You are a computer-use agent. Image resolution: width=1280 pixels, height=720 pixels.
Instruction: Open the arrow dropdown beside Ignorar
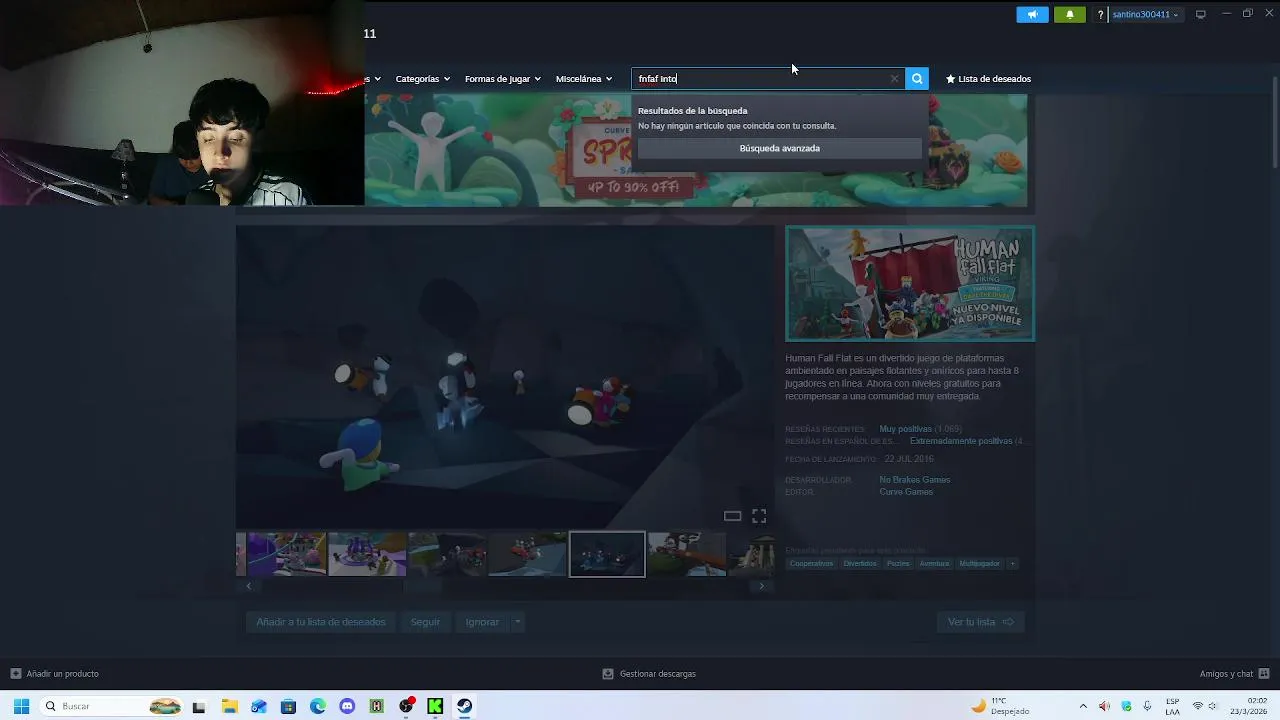coord(517,622)
